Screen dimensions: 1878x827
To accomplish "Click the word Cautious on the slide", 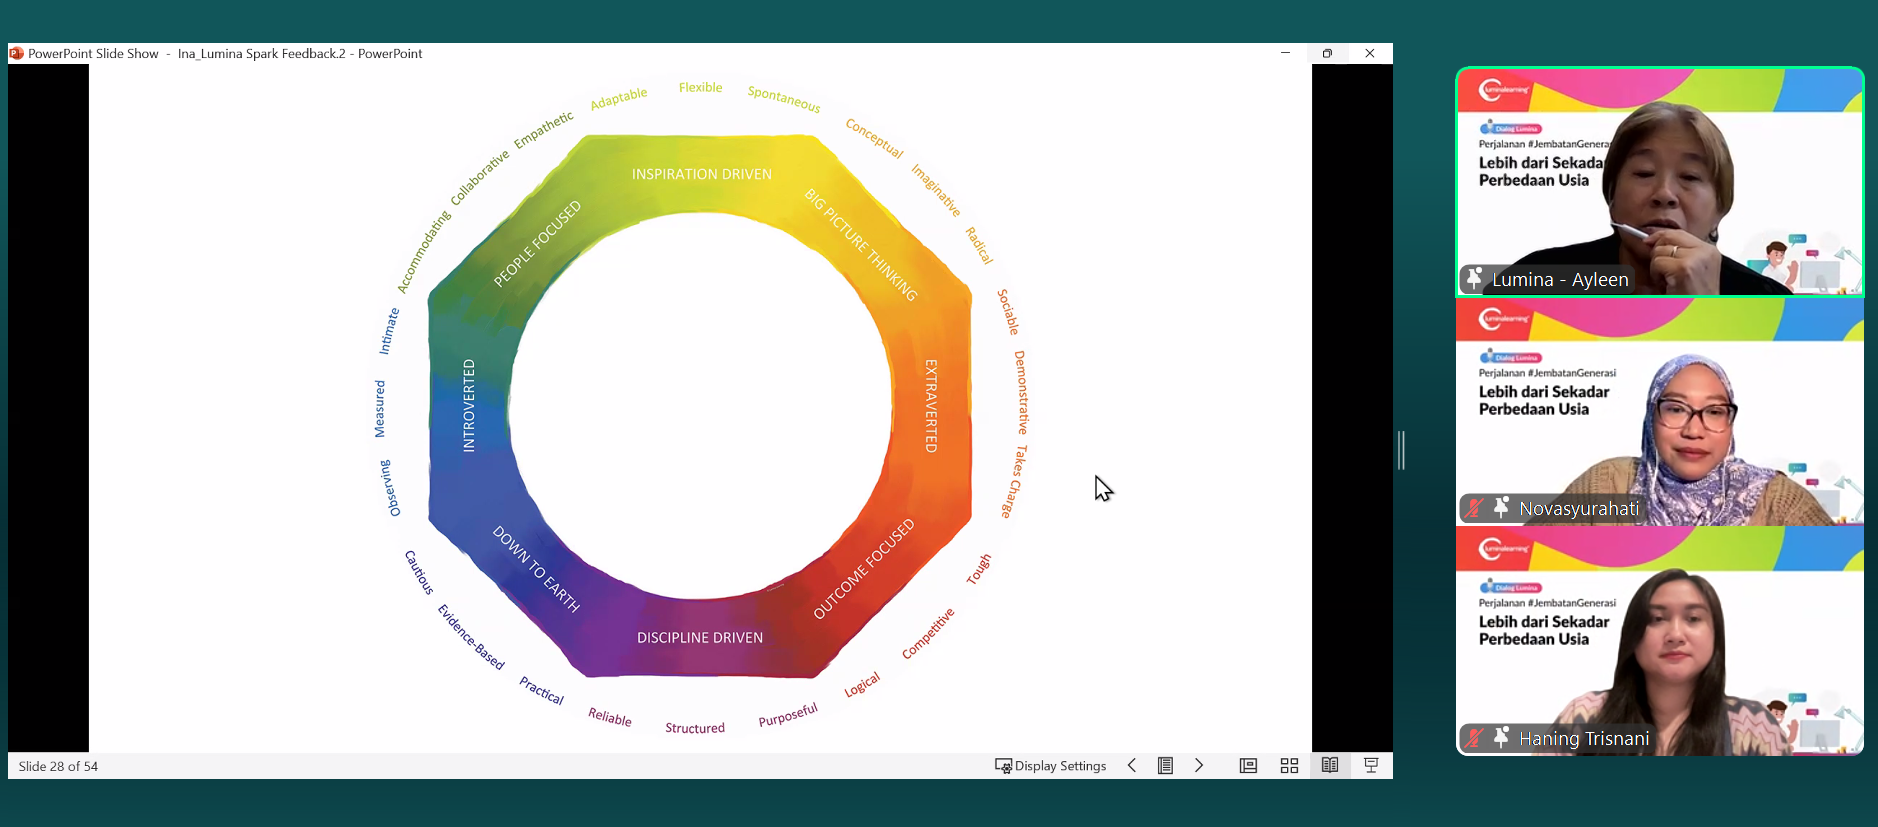I will 419,572.
